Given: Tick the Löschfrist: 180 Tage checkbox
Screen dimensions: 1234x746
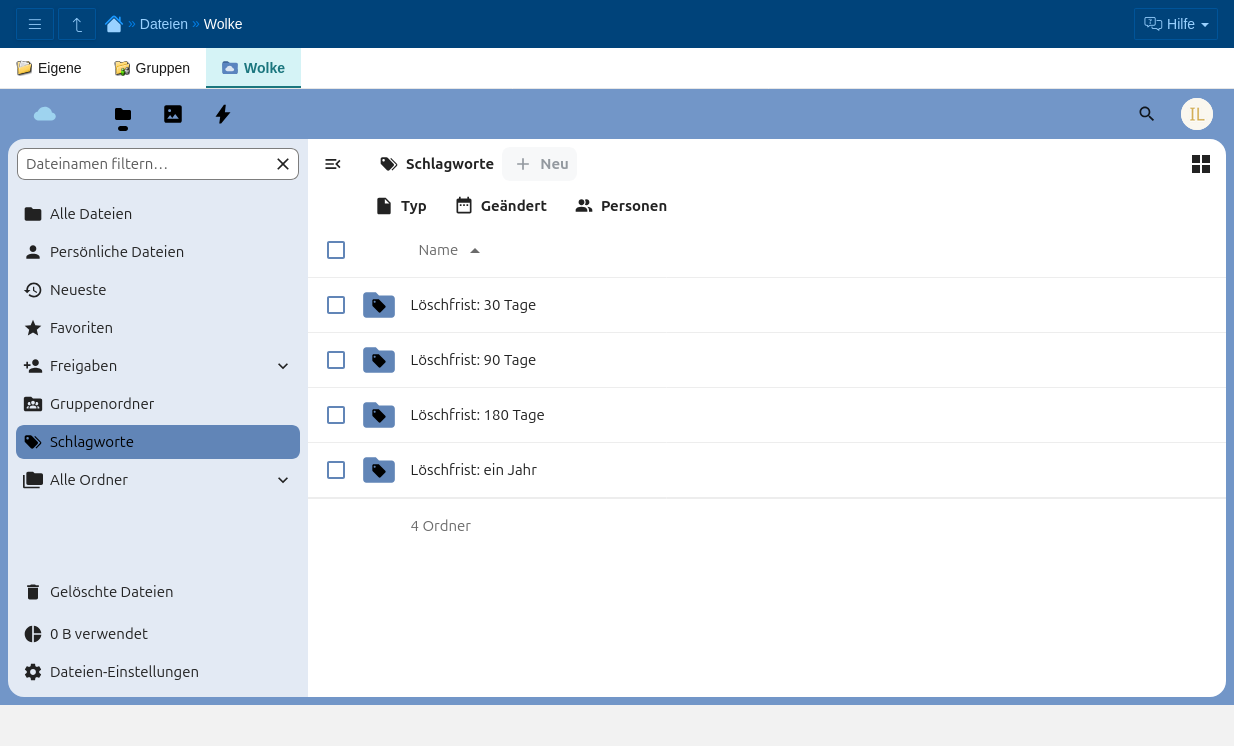Looking at the screenshot, I should pos(336,415).
